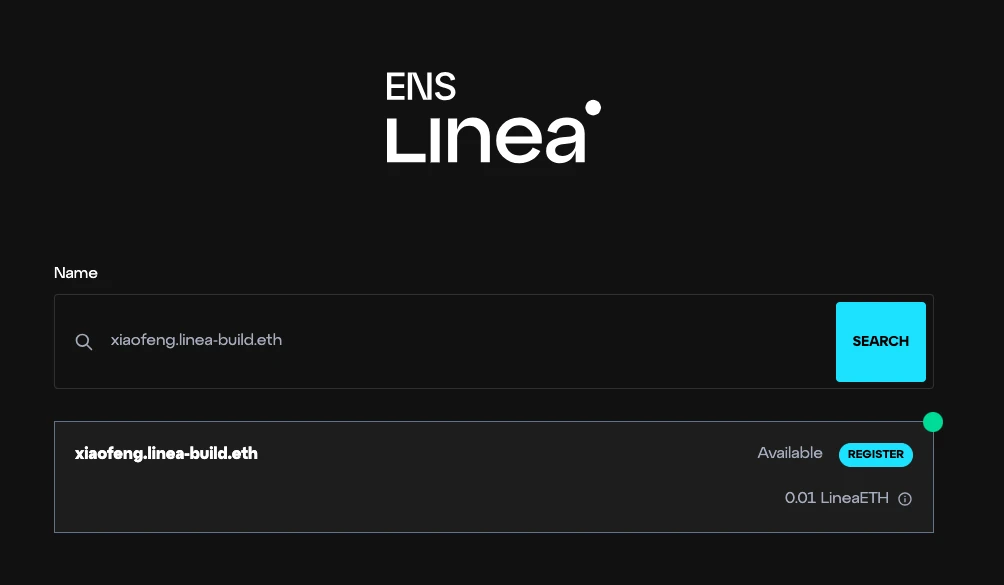The height and width of the screenshot is (585, 1004).
Task: Click the 0.01 LineaETH price text
Action: 835,498
